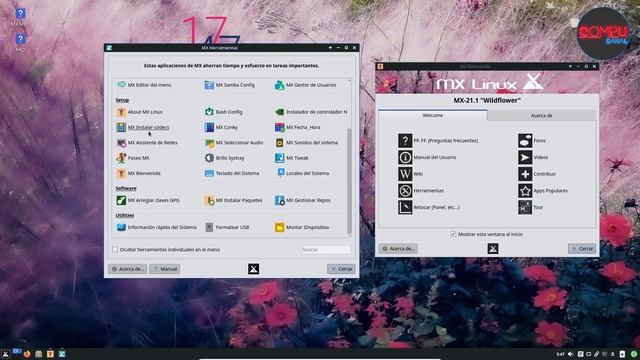Open MX Gestionar Repos

[302, 200]
